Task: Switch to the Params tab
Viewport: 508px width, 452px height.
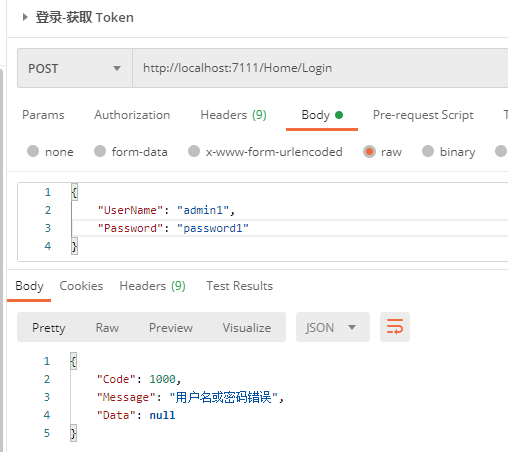Action: pyautogui.click(x=43, y=115)
